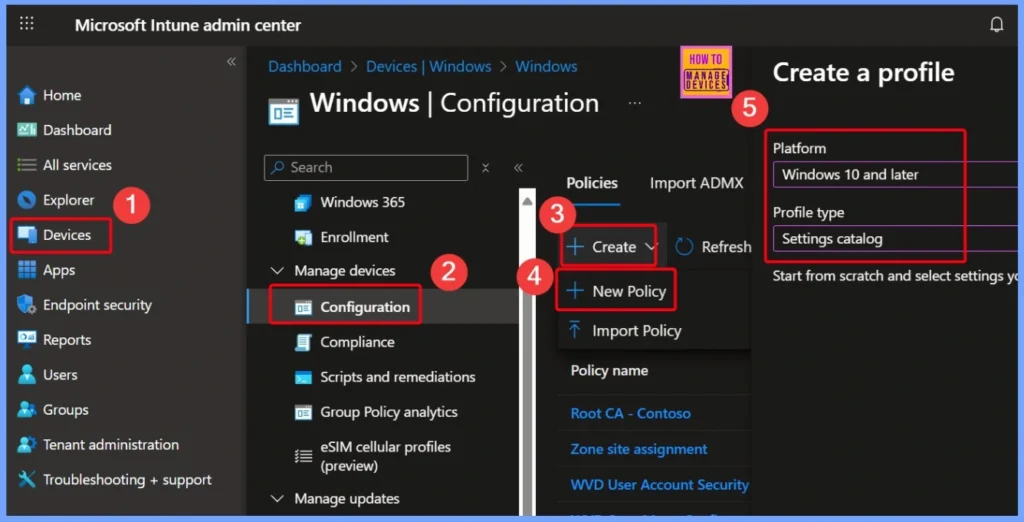Open Scripts and remediations entry
Screen dimensions: 1024x522
tap(397, 377)
